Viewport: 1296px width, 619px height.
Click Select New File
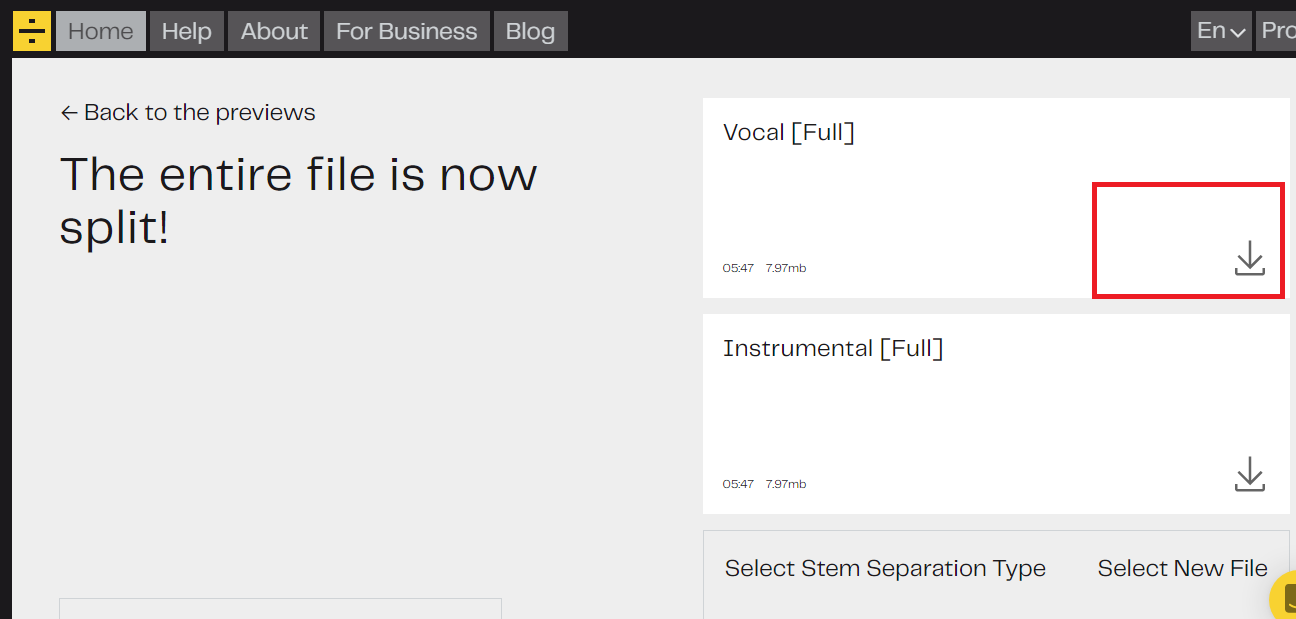pos(1182,568)
